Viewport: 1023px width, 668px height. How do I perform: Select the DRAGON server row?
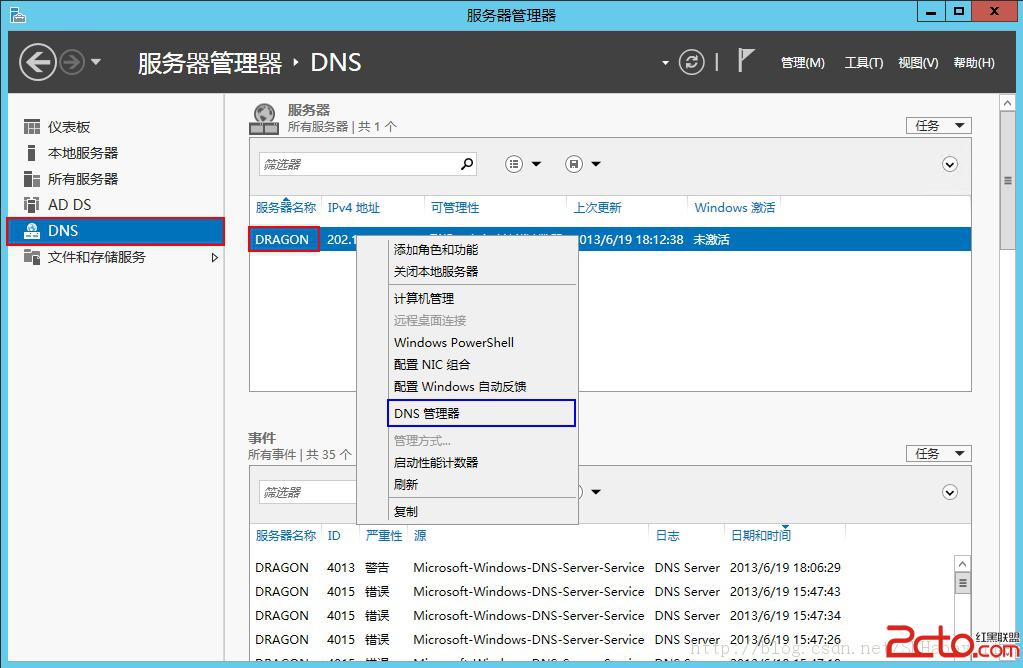point(610,239)
